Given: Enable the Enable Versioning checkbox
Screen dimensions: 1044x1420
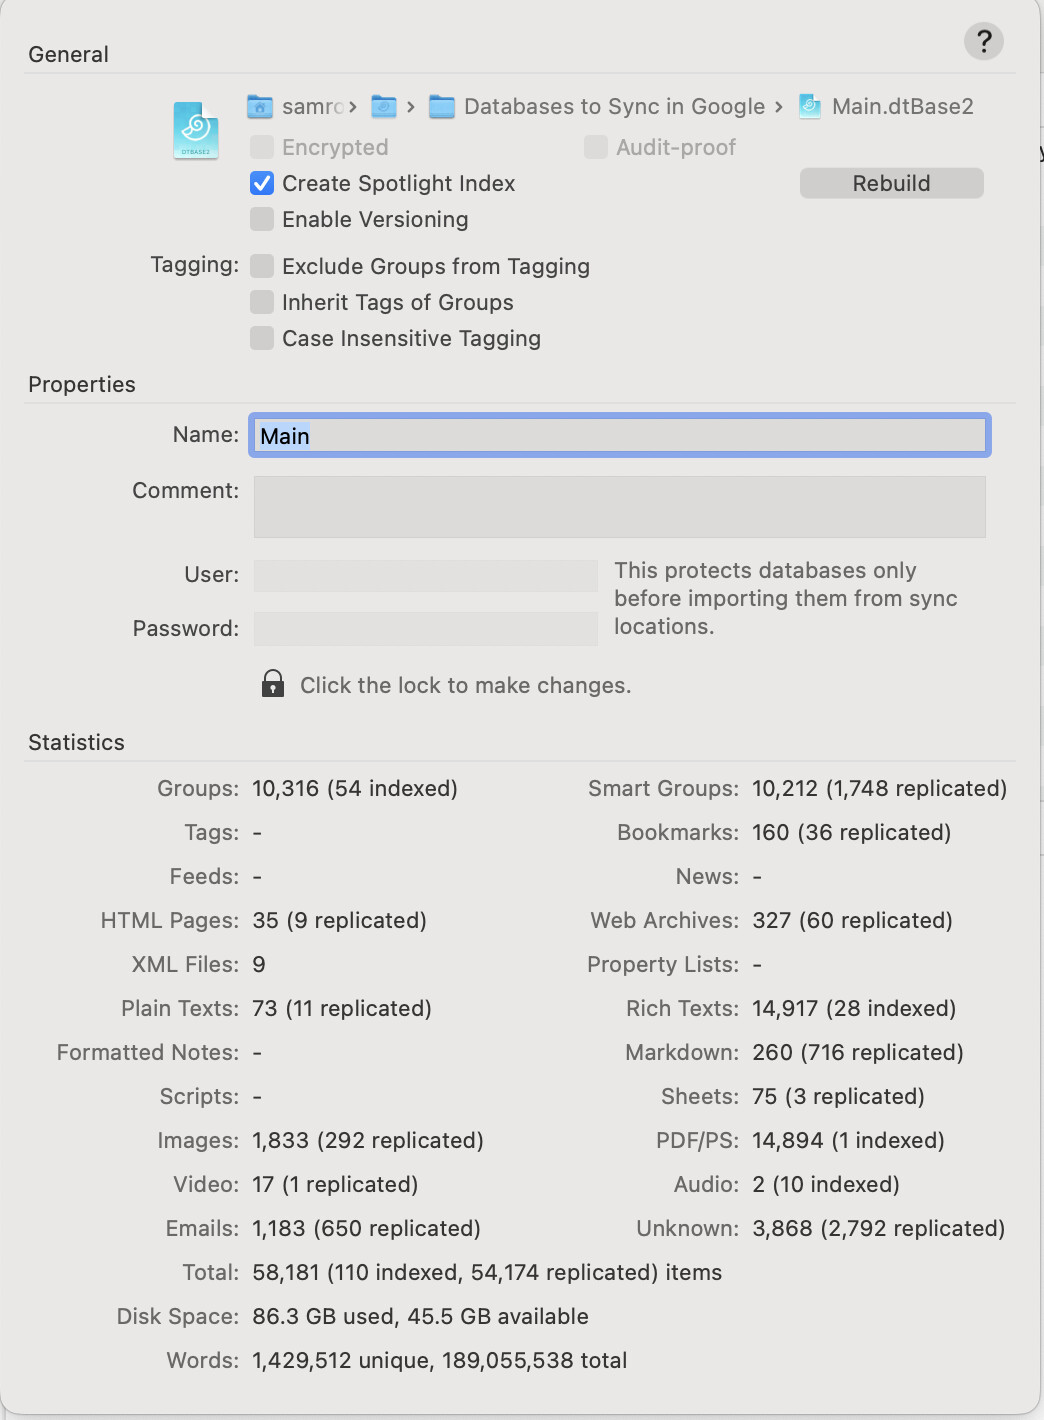Looking at the screenshot, I should pos(262,219).
